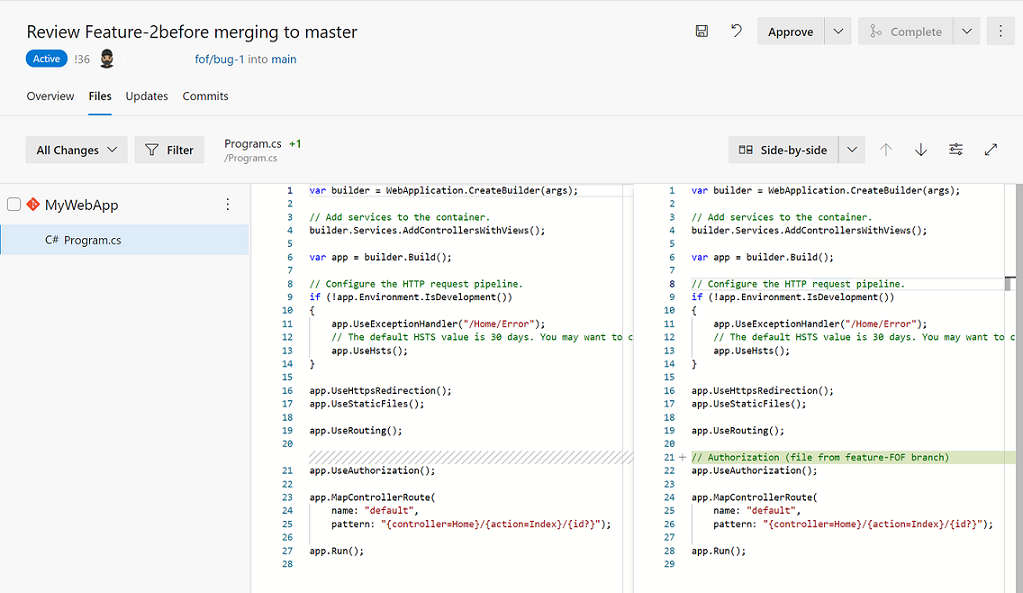Expand the diff view mode dropdown arrow
Image resolution: width=1023 pixels, height=593 pixels.
[x=852, y=149]
